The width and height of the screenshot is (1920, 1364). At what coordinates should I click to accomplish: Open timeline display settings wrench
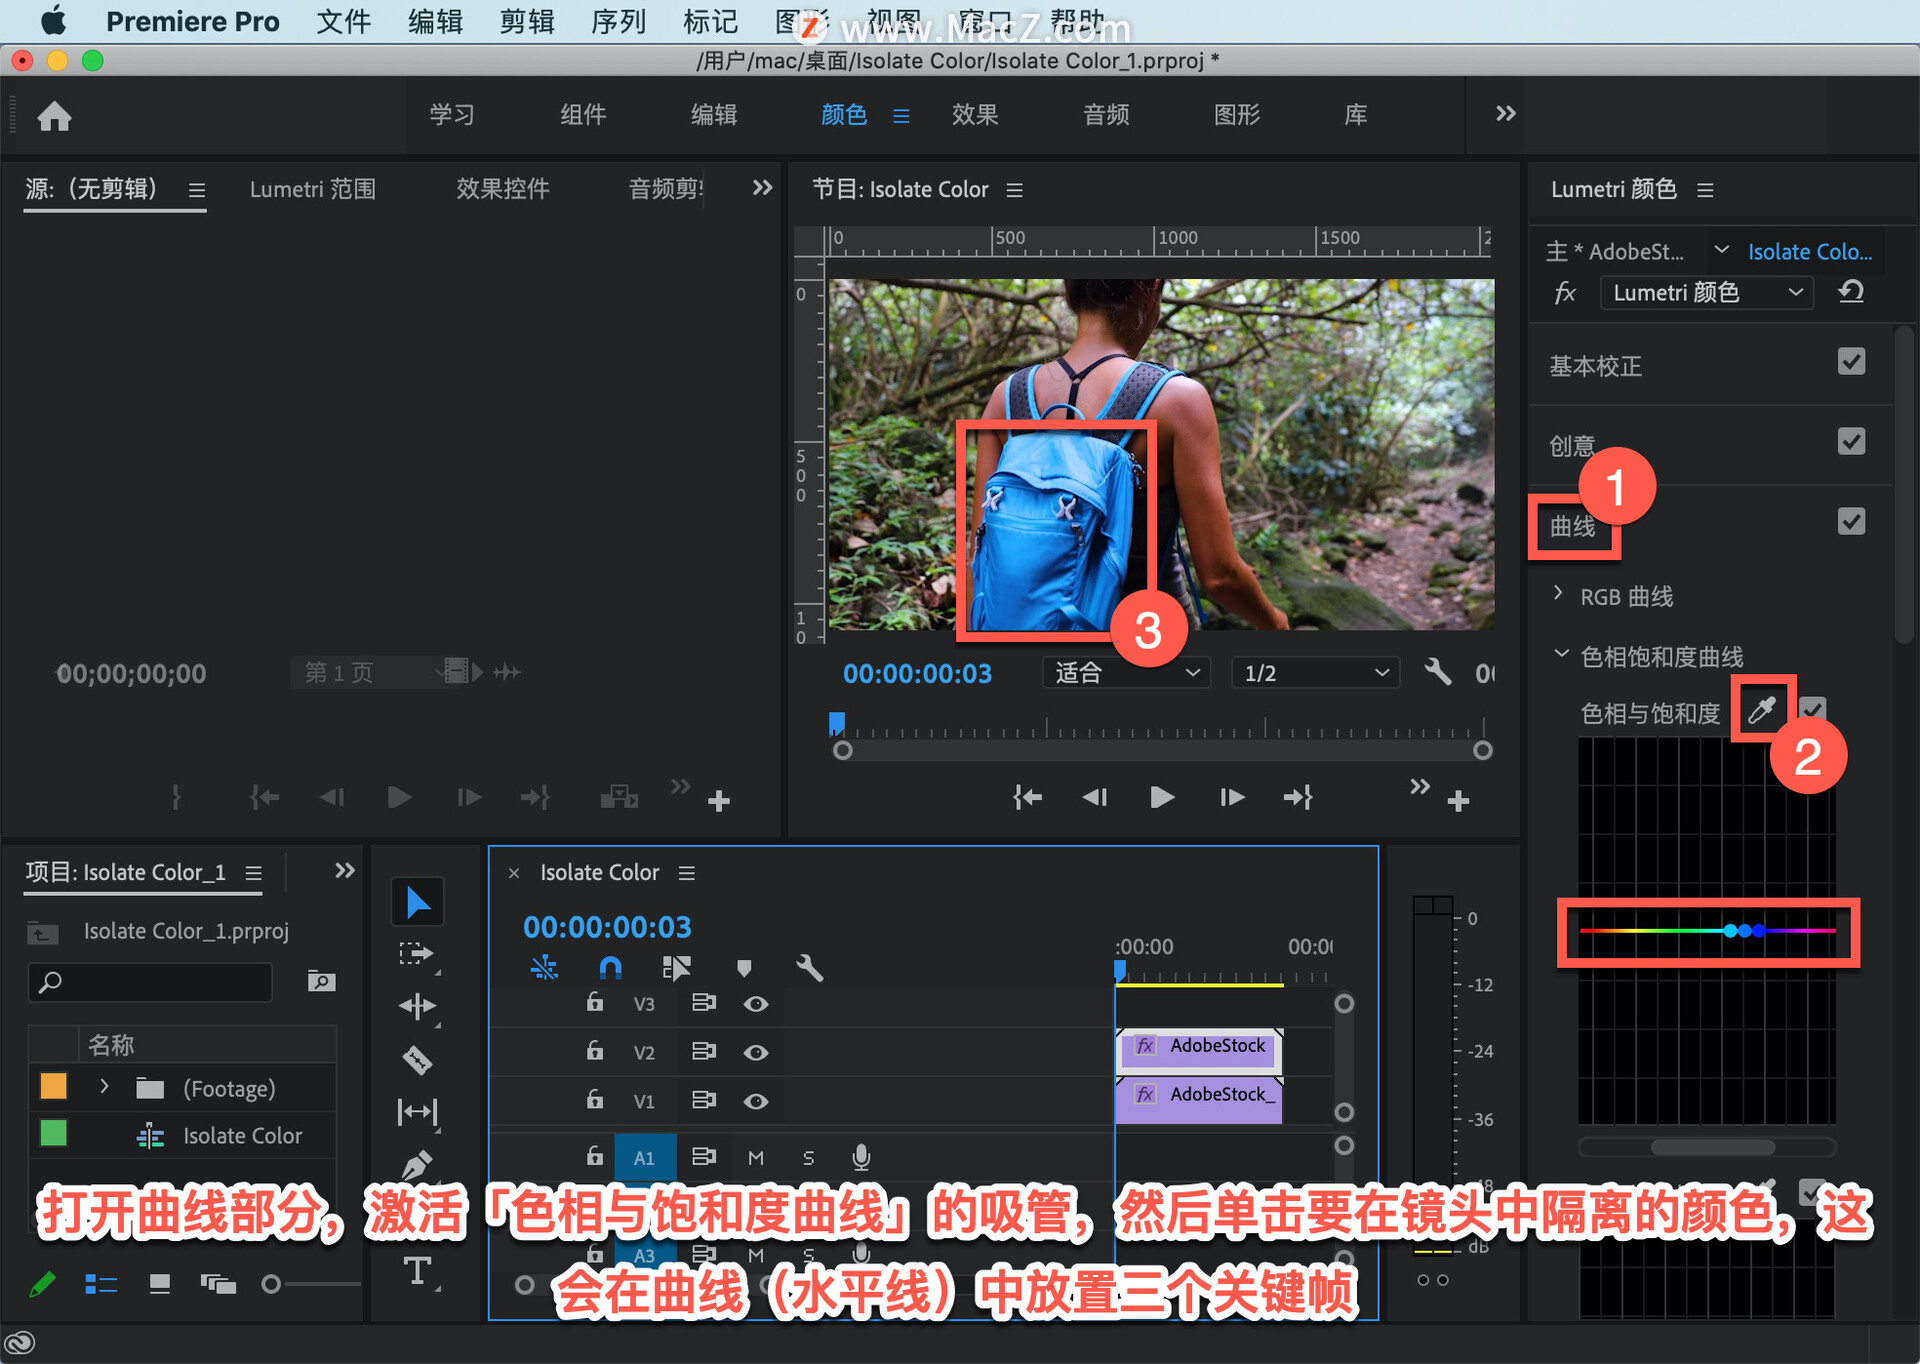click(809, 967)
